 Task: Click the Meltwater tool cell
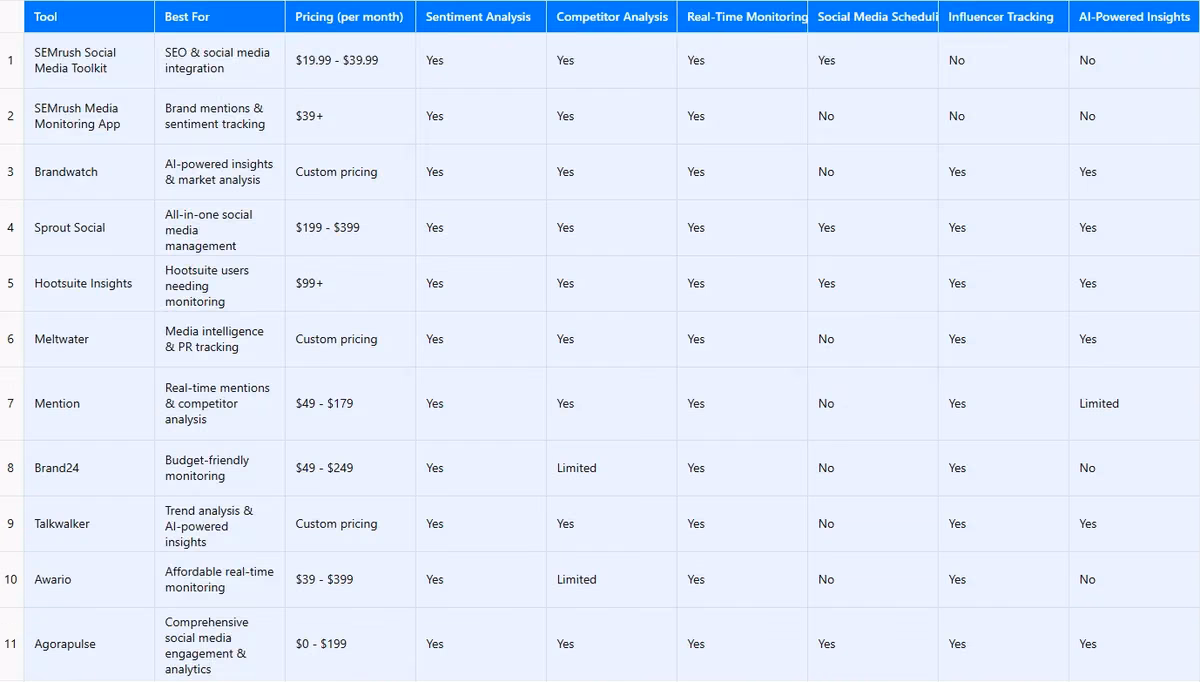coord(89,340)
